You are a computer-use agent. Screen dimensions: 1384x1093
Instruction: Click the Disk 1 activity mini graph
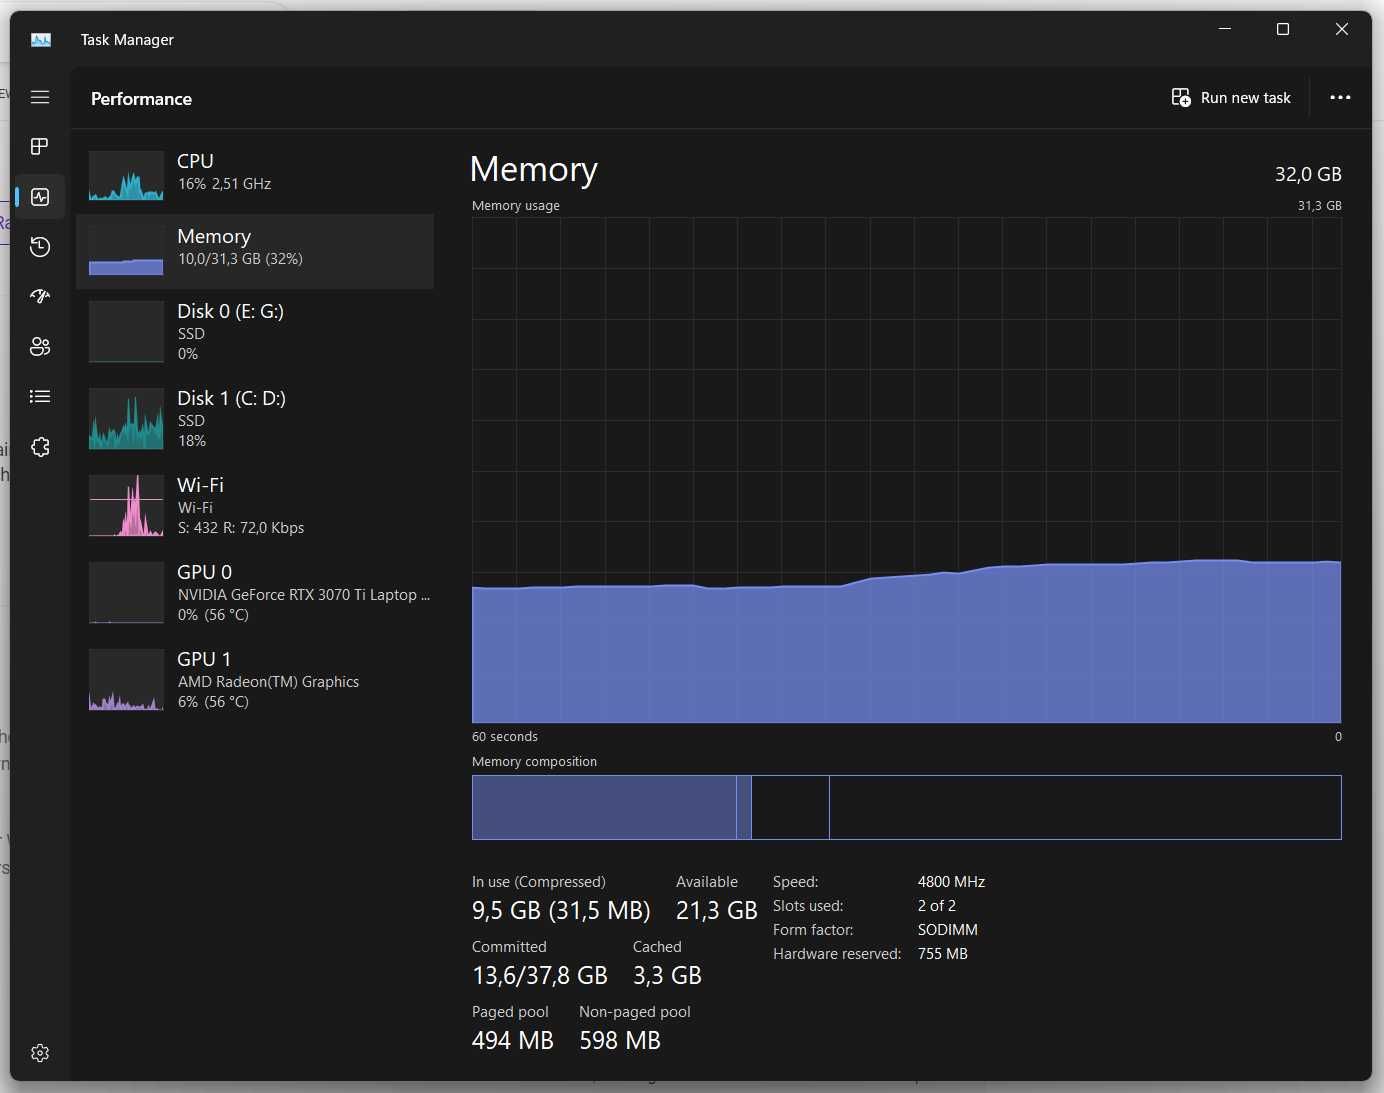coord(126,419)
